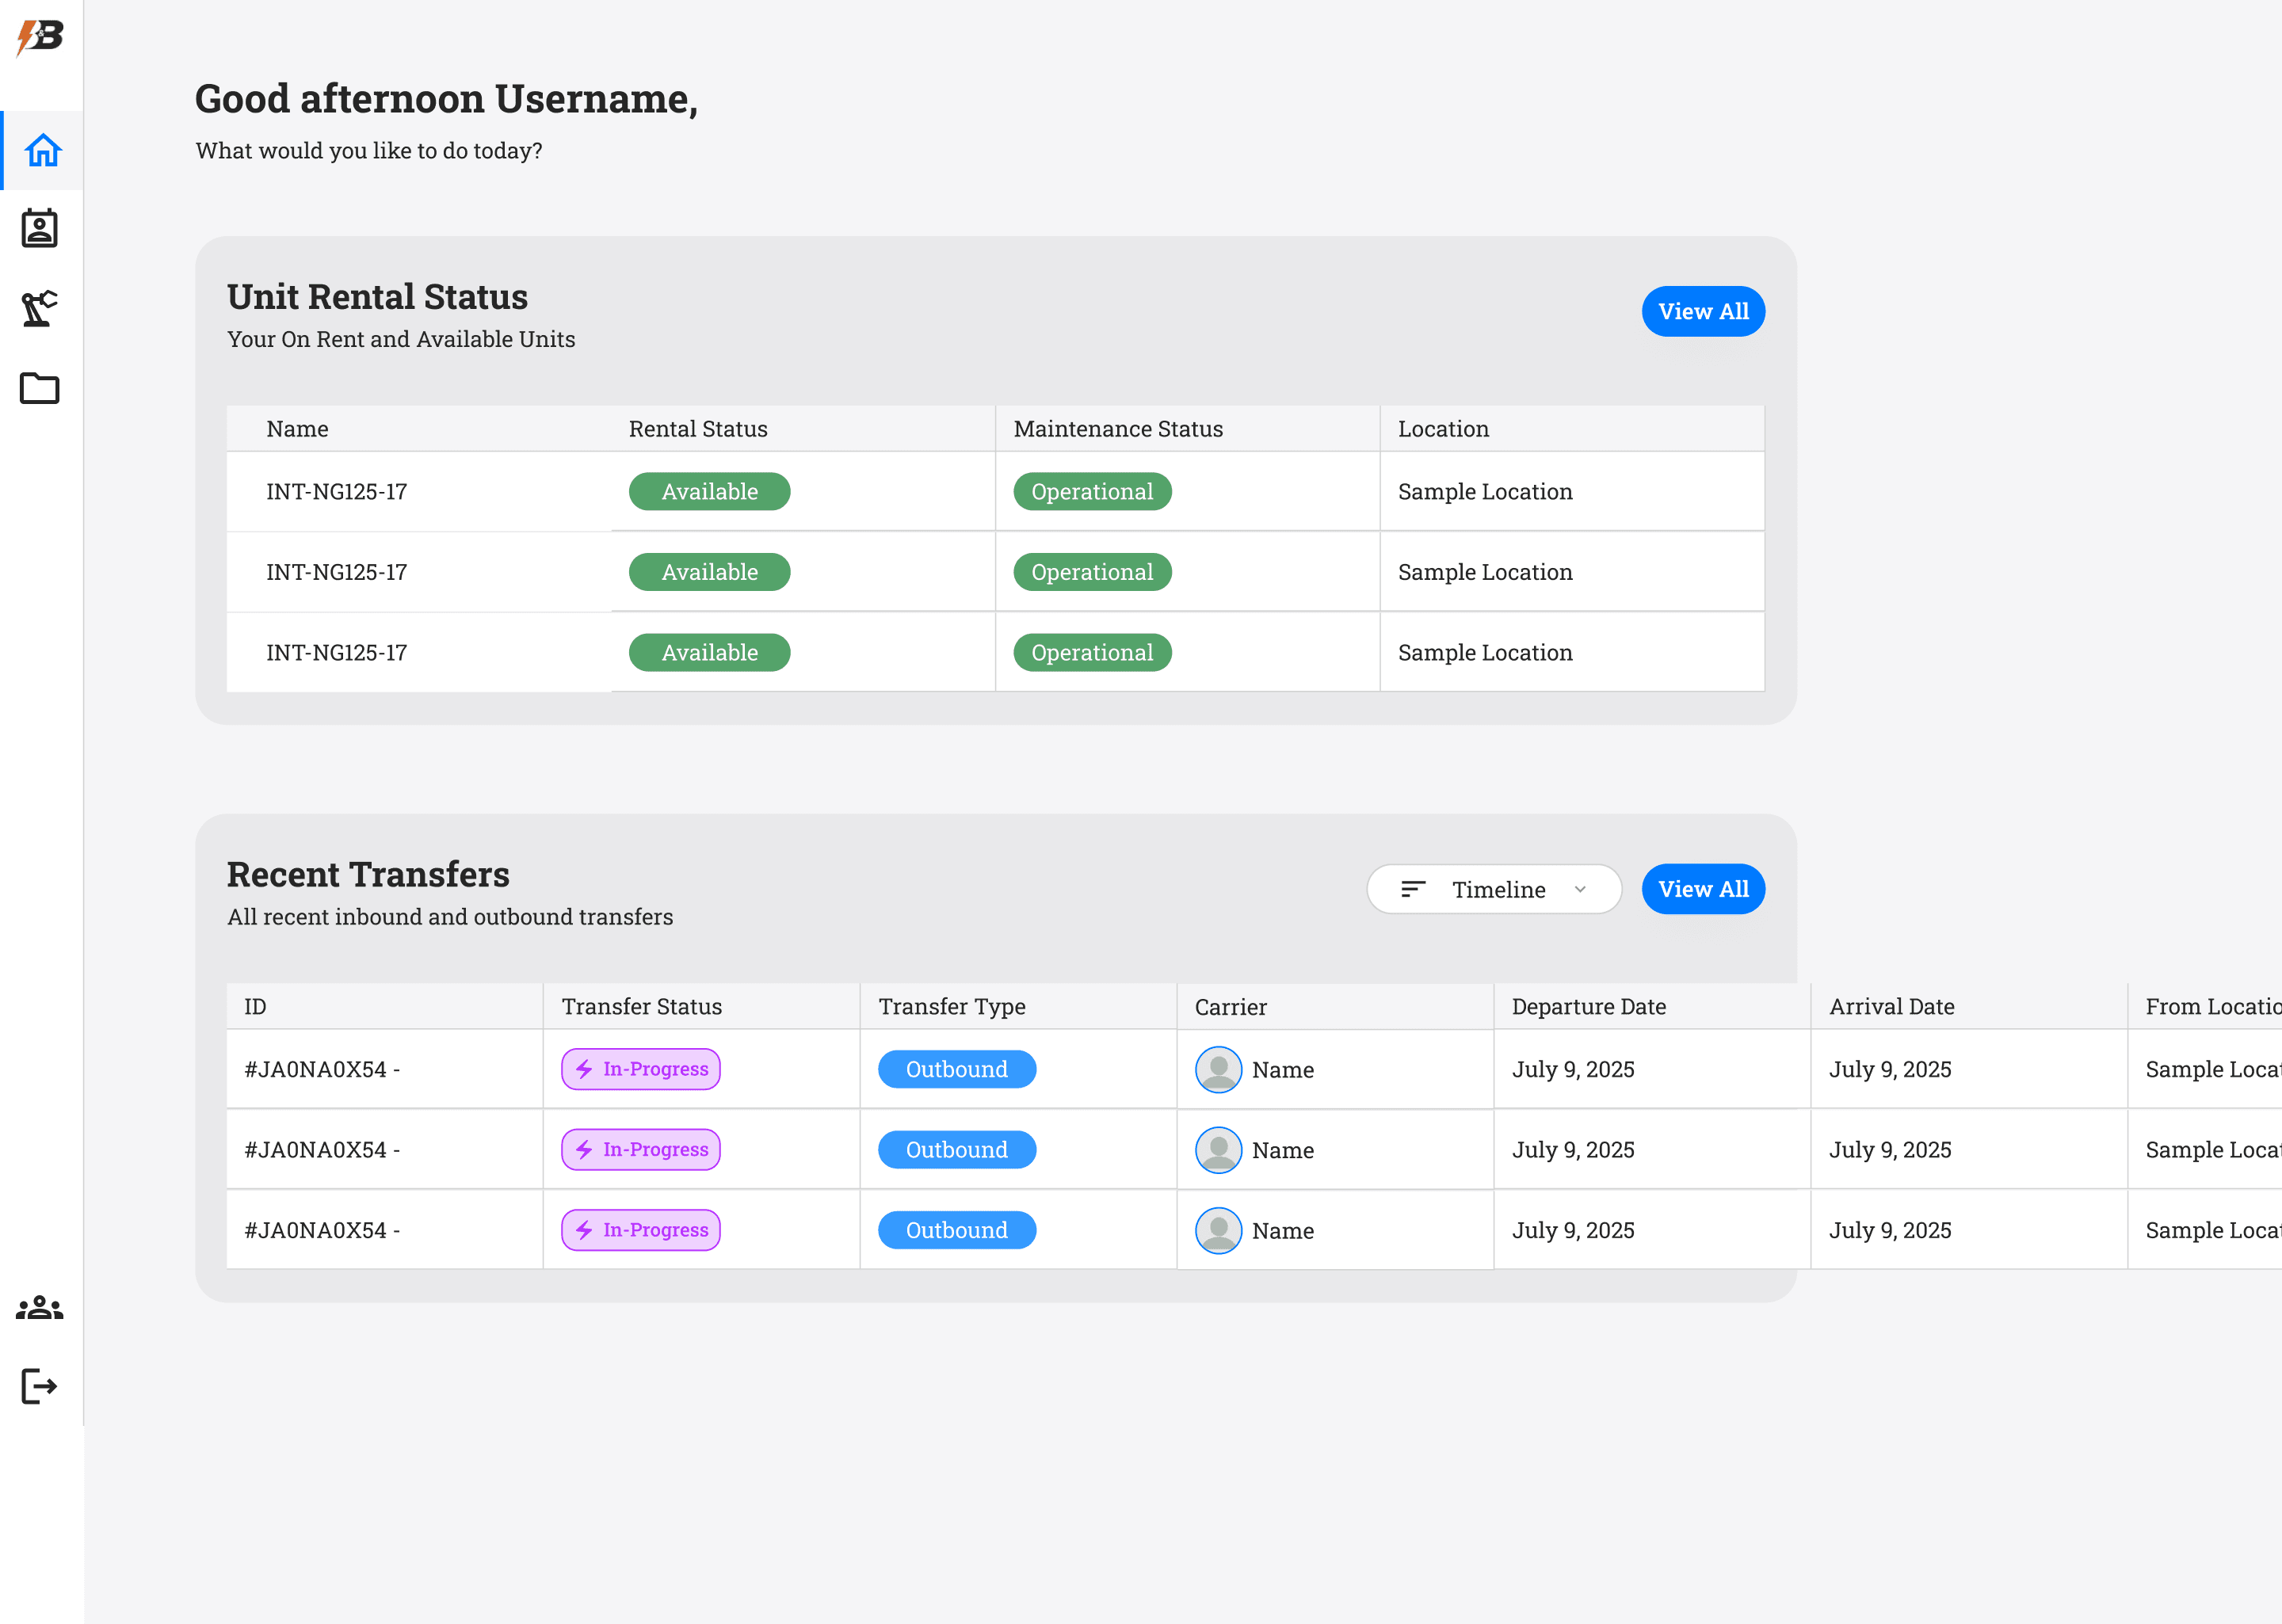Click the company logo at top-left
The height and width of the screenshot is (1624, 2282).
pyautogui.click(x=40, y=37)
